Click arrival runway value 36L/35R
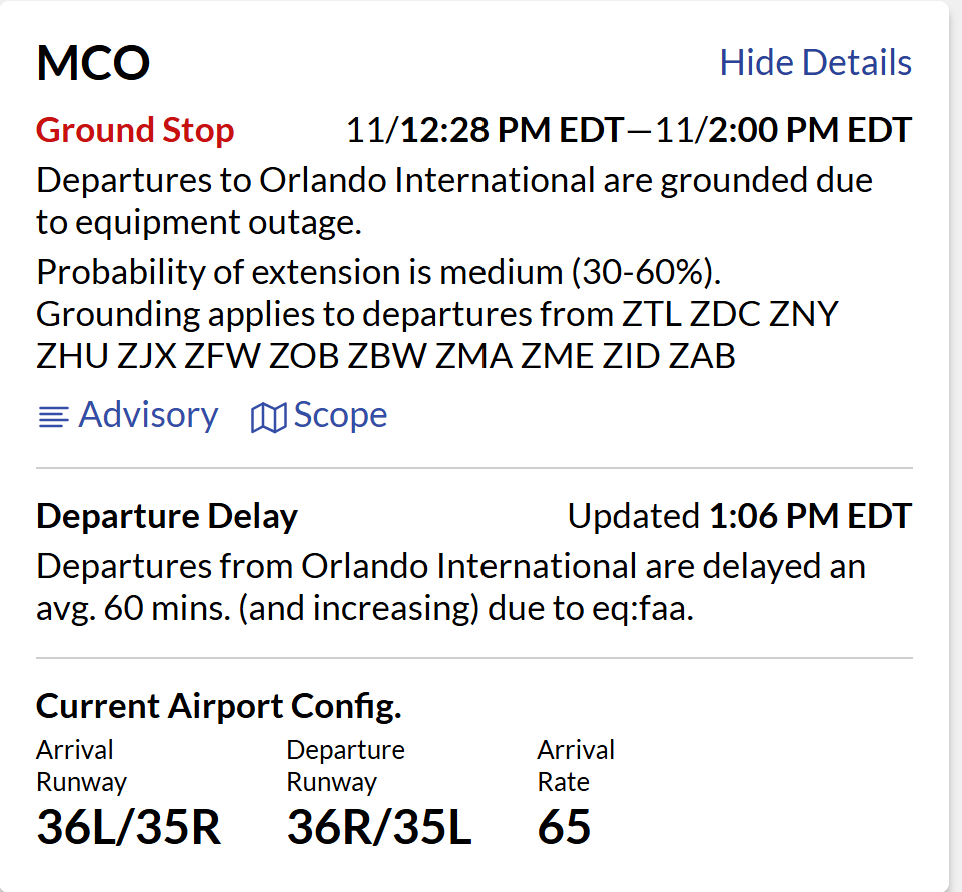Viewport: 962px width, 892px height. pyautogui.click(x=128, y=827)
